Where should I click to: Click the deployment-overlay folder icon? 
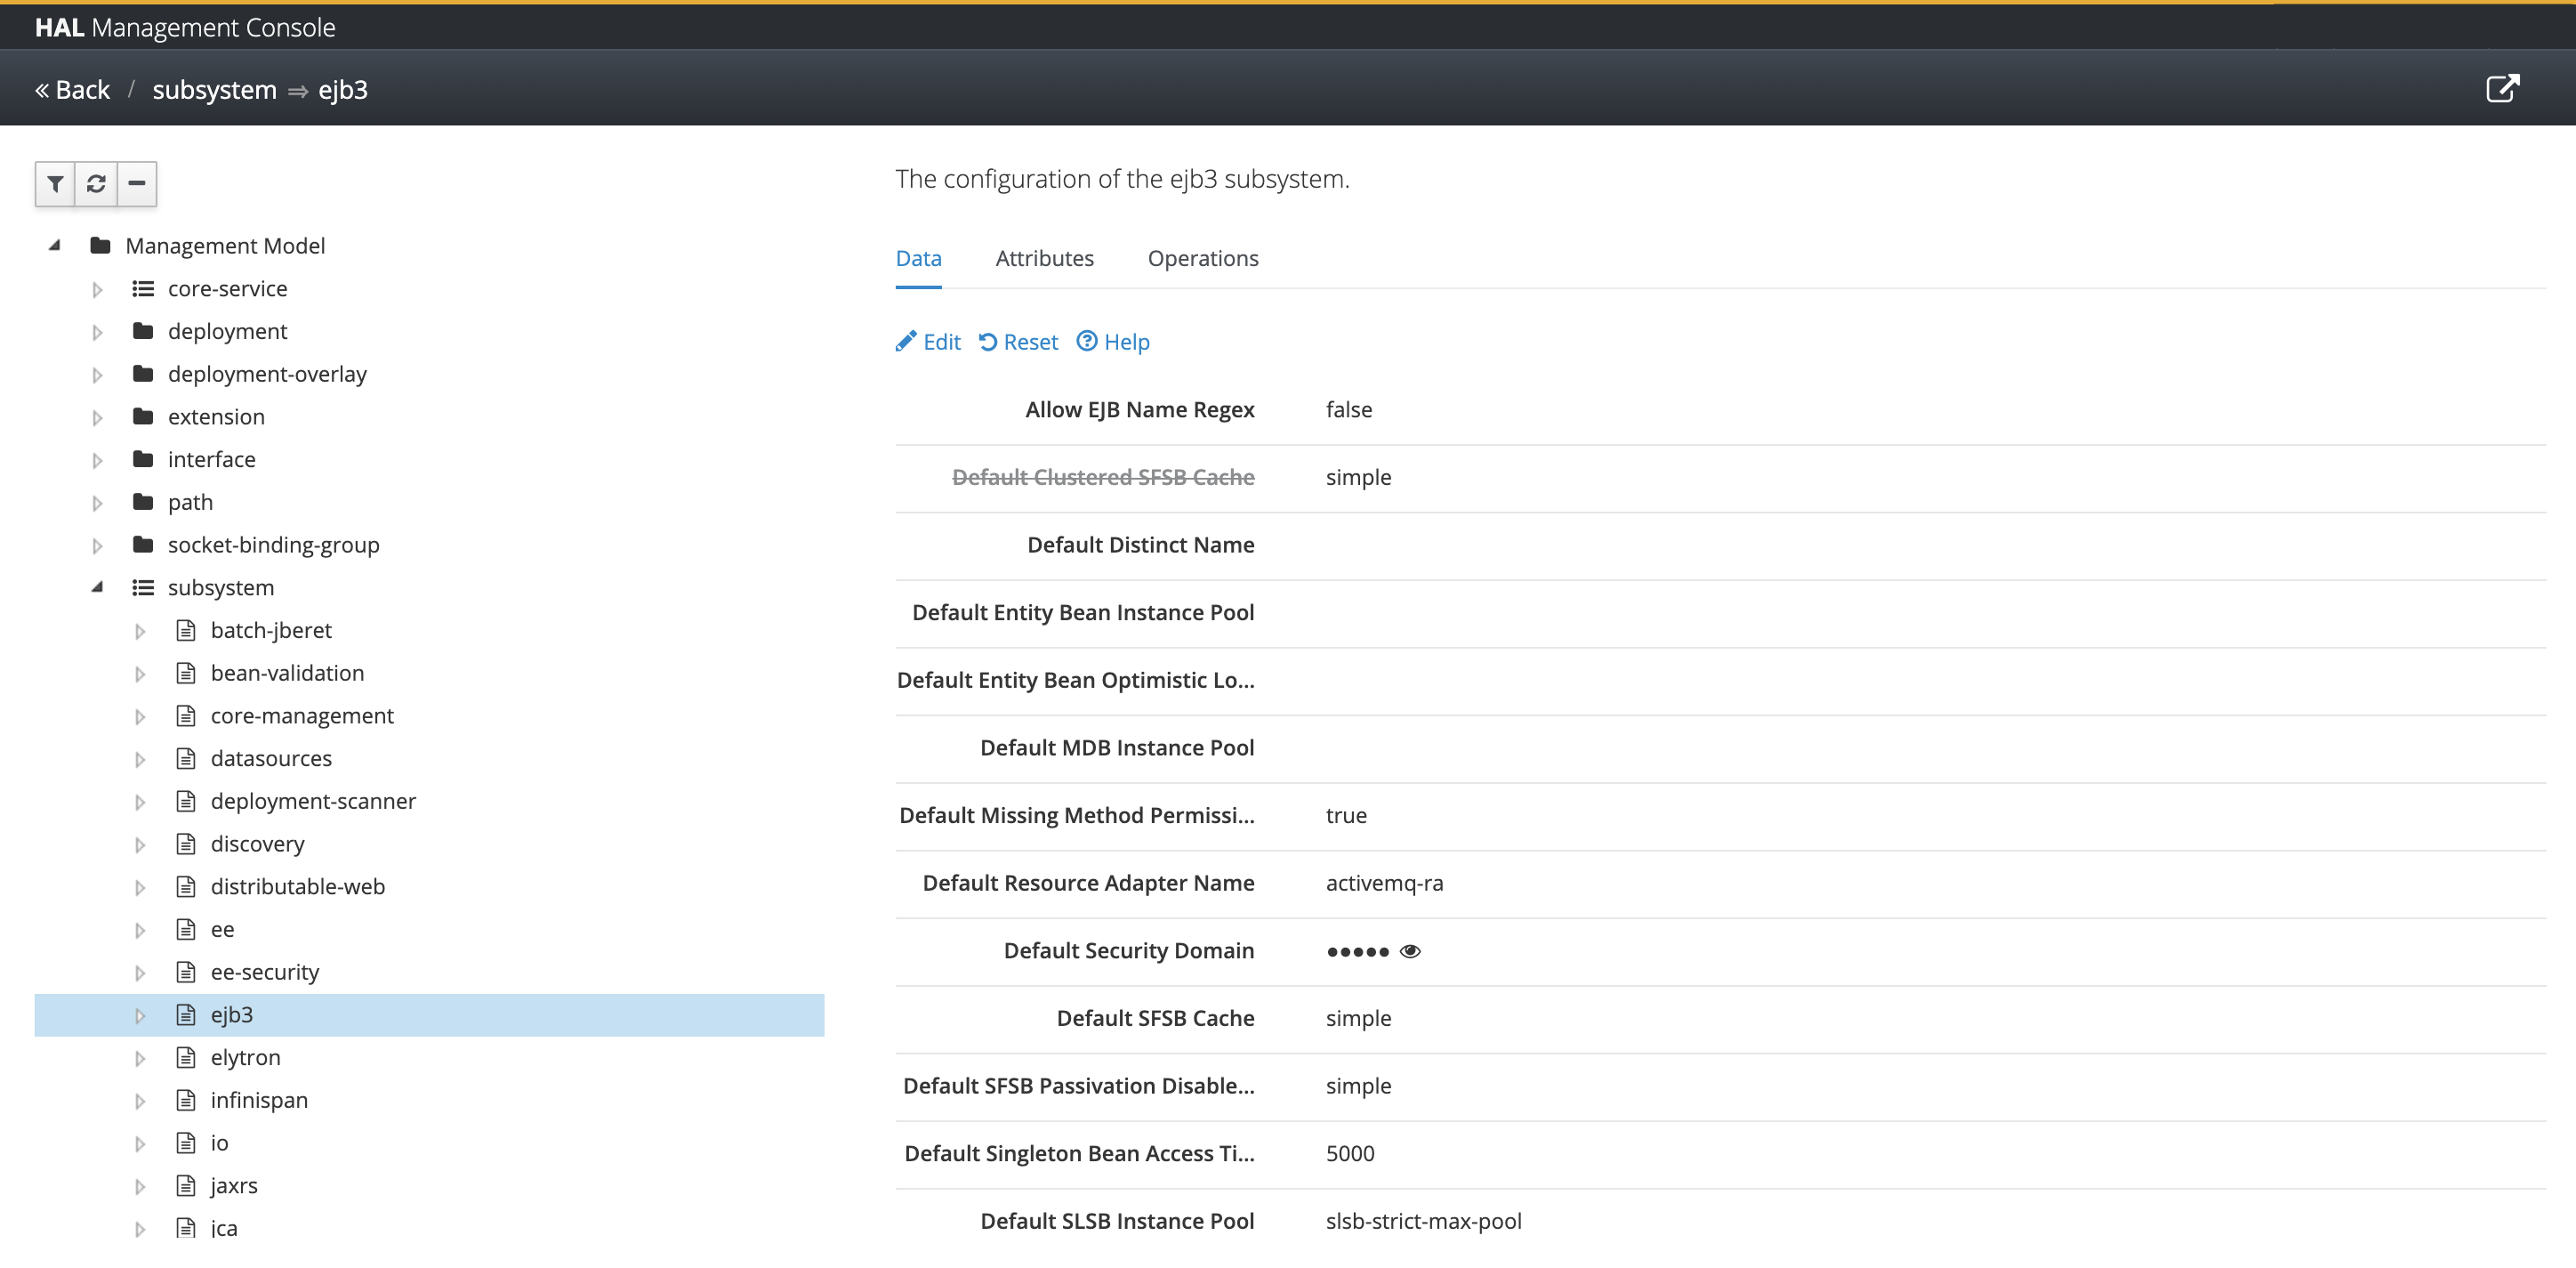click(143, 374)
